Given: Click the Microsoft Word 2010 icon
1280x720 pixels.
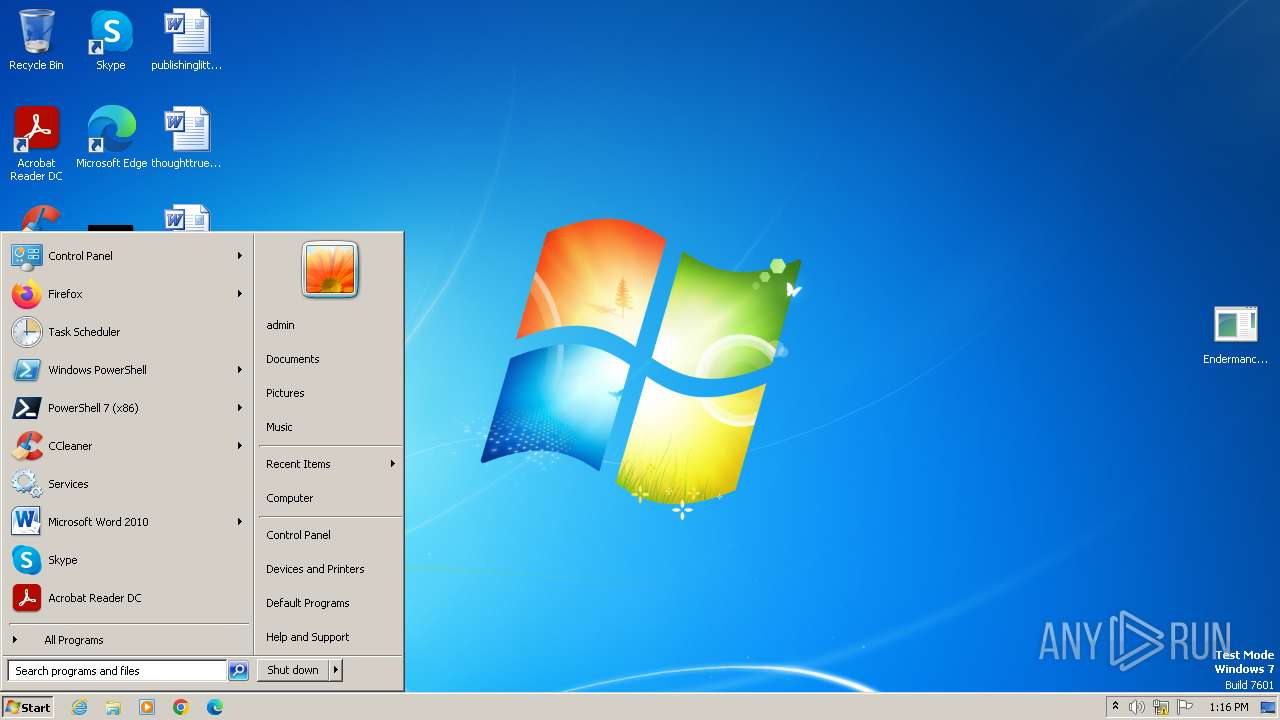Looking at the screenshot, I should [26, 522].
